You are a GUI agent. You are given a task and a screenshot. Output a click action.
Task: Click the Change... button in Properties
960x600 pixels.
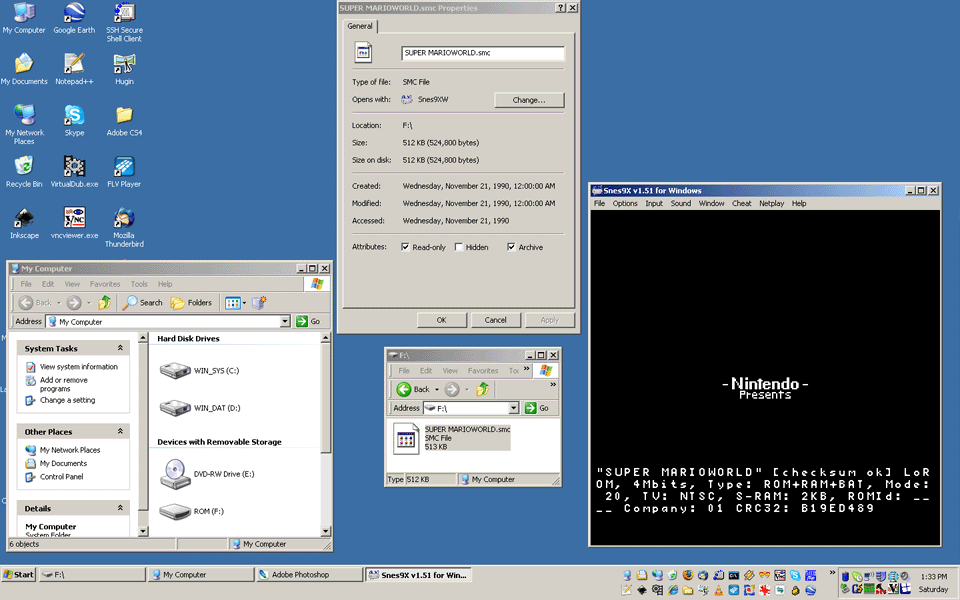[x=529, y=100]
